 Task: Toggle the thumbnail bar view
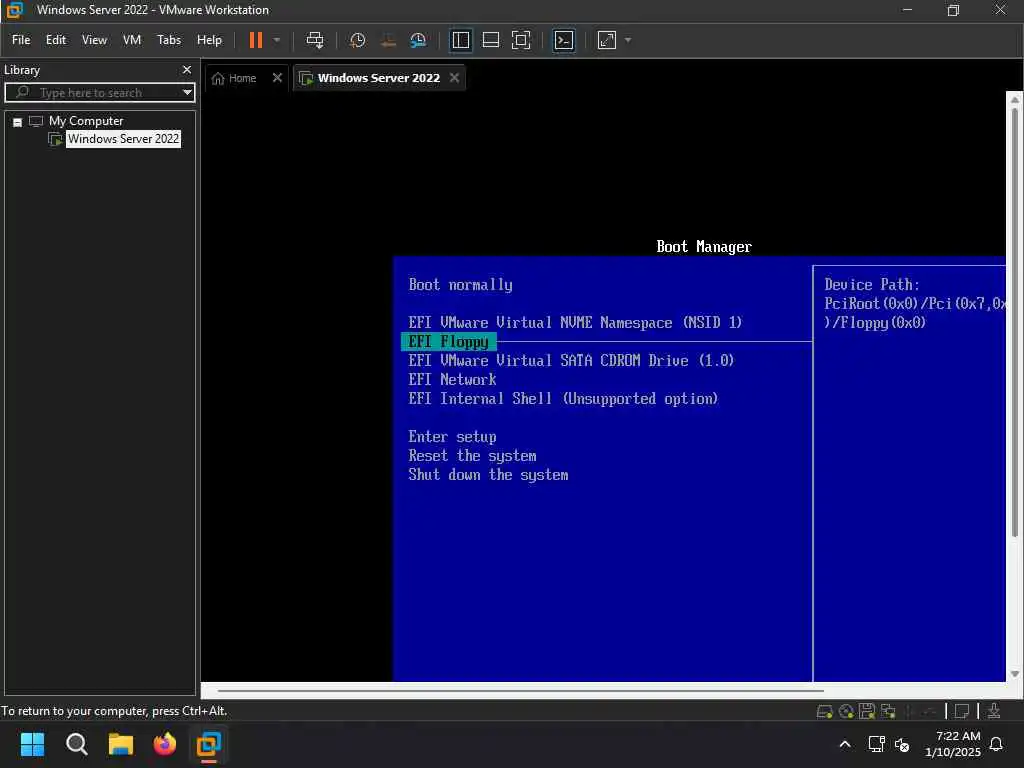[490, 40]
